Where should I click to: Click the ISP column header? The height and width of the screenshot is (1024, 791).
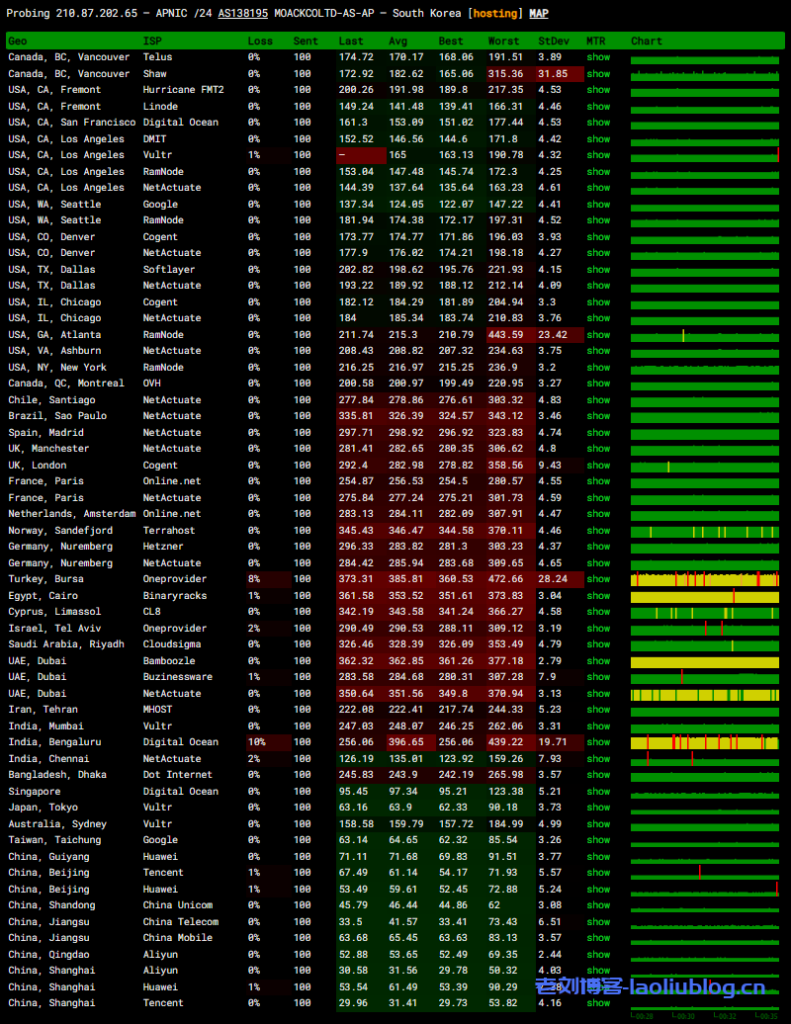click(152, 41)
